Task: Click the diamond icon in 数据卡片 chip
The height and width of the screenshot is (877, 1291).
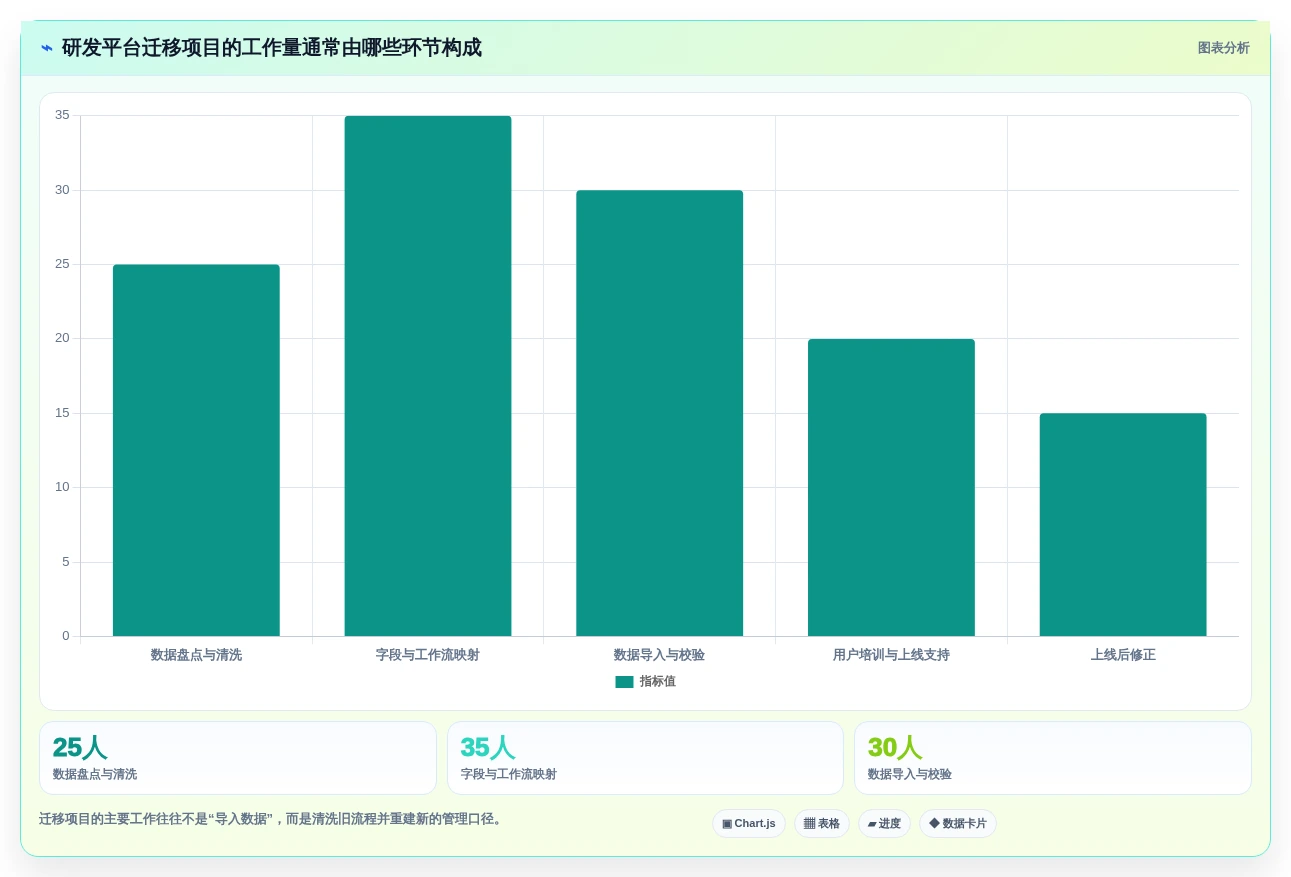Action: pos(934,824)
